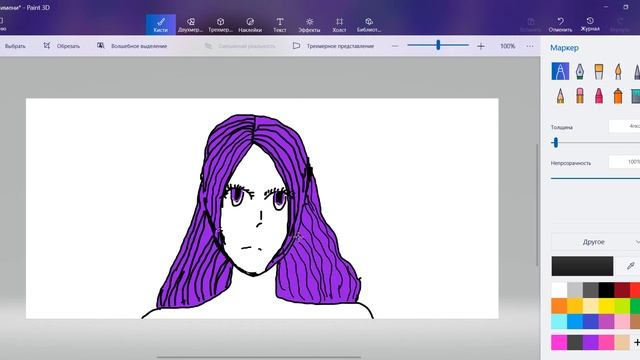
Task: Pick the eyedropper tool
Action: (631, 266)
